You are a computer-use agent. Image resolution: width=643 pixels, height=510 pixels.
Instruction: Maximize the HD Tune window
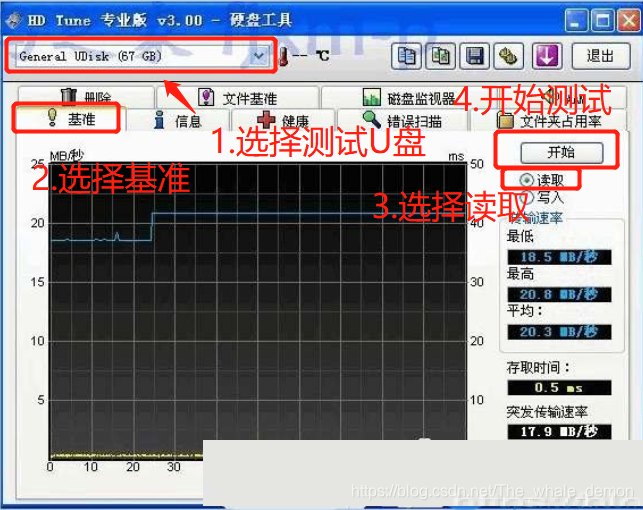pyautogui.click(x=602, y=20)
